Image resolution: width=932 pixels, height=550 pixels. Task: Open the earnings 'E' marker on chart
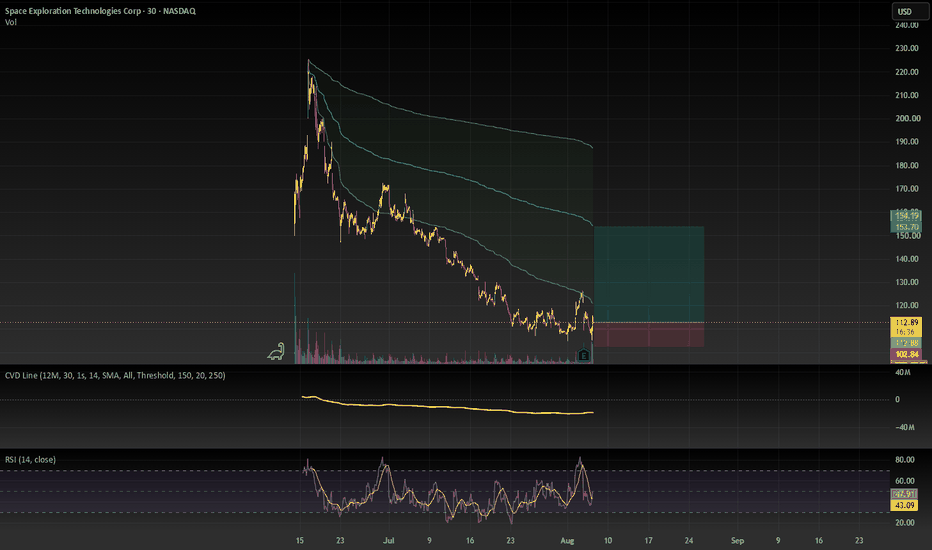[x=584, y=356]
